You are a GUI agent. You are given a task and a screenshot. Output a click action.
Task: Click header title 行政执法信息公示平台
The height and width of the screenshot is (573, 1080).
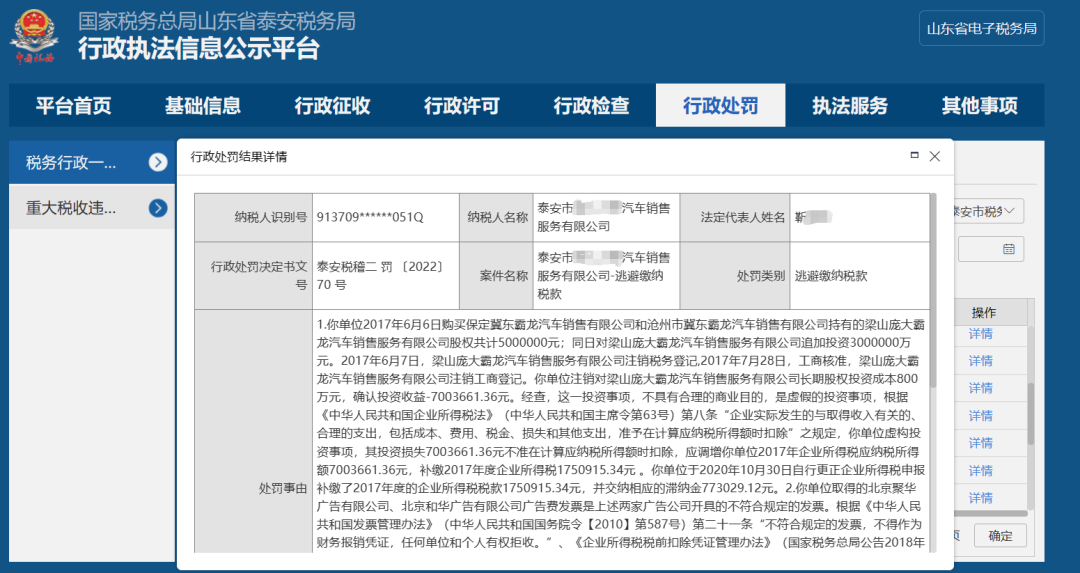pos(198,49)
